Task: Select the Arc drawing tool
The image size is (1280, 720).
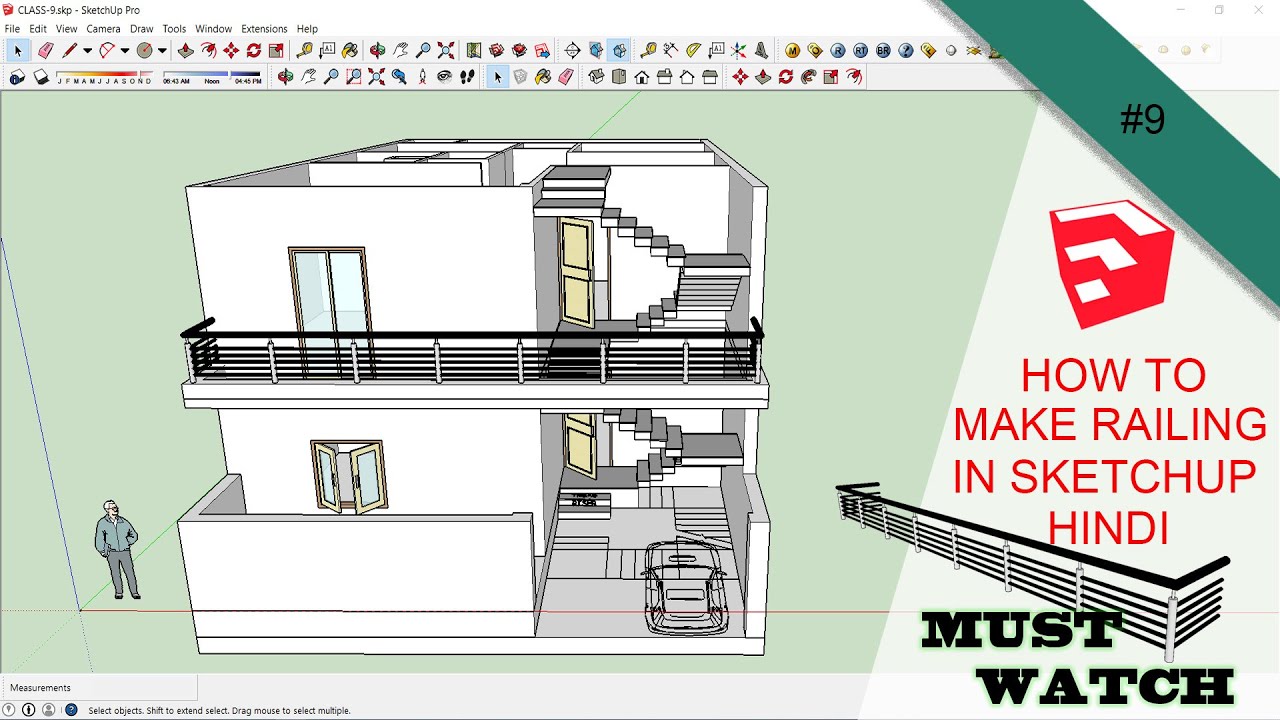Action: 106,50
